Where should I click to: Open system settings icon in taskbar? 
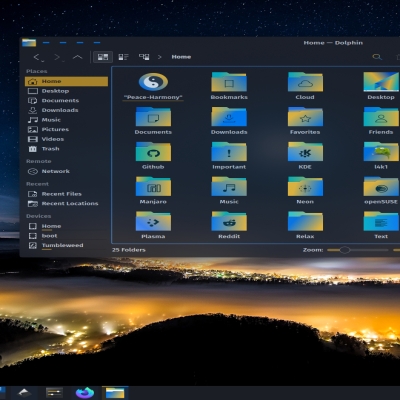pyautogui.click(x=54, y=393)
